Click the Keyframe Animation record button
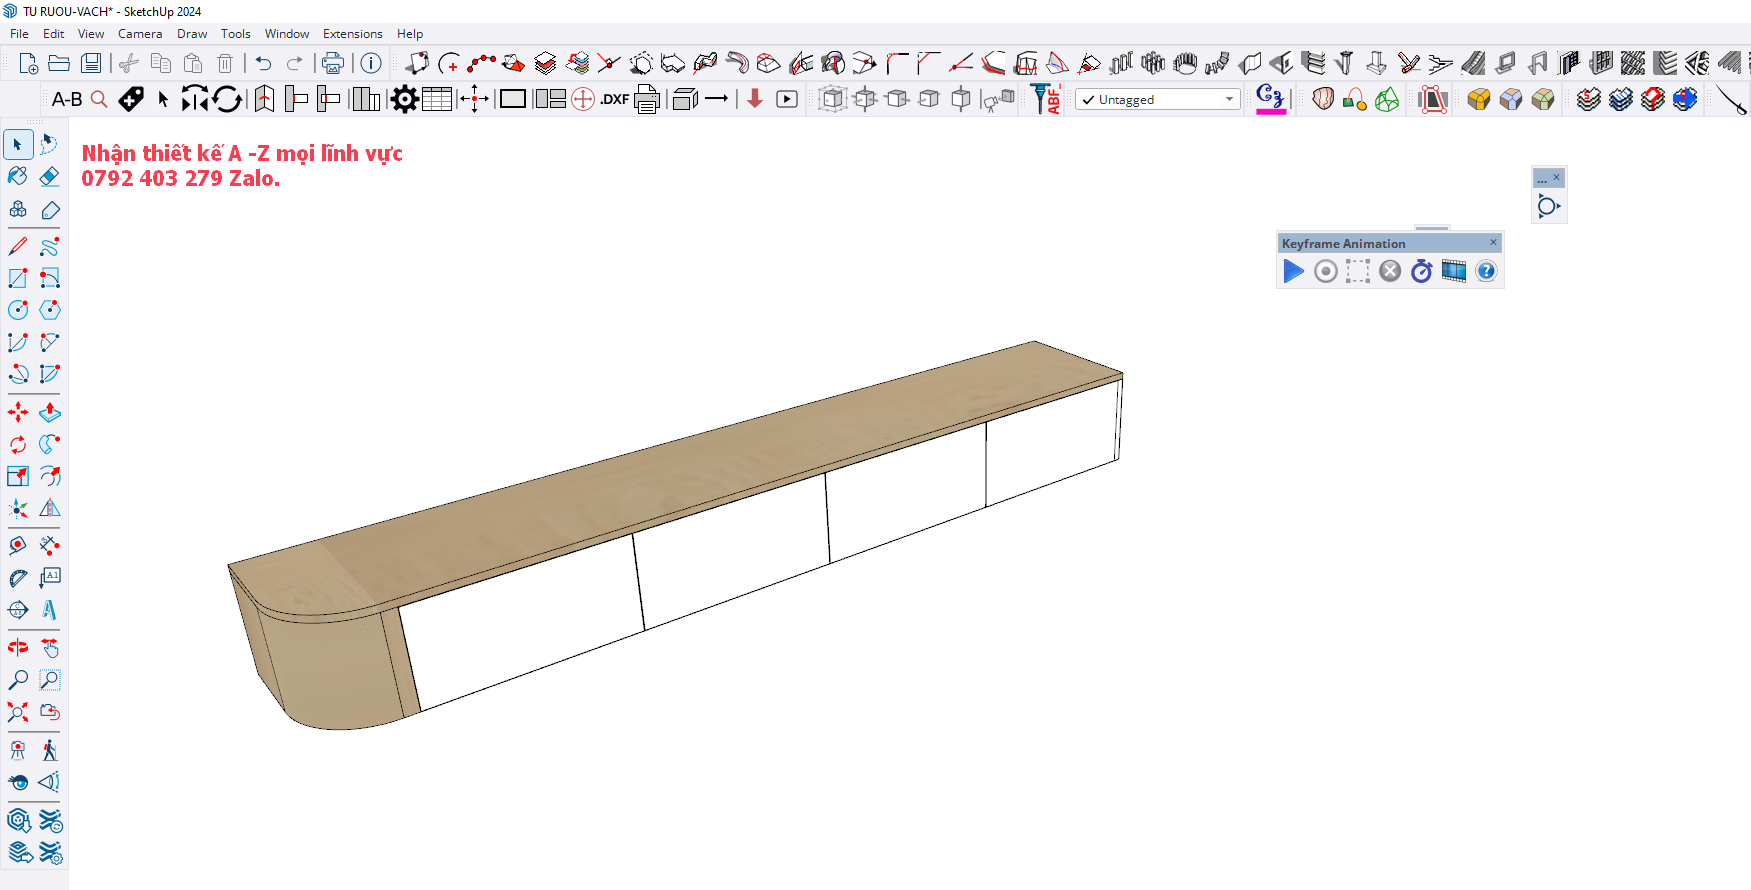The height and width of the screenshot is (890, 1751). pos(1325,271)
